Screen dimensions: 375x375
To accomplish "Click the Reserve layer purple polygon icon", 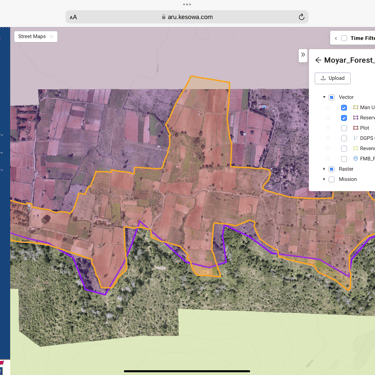I will click(x=356, y=118).
